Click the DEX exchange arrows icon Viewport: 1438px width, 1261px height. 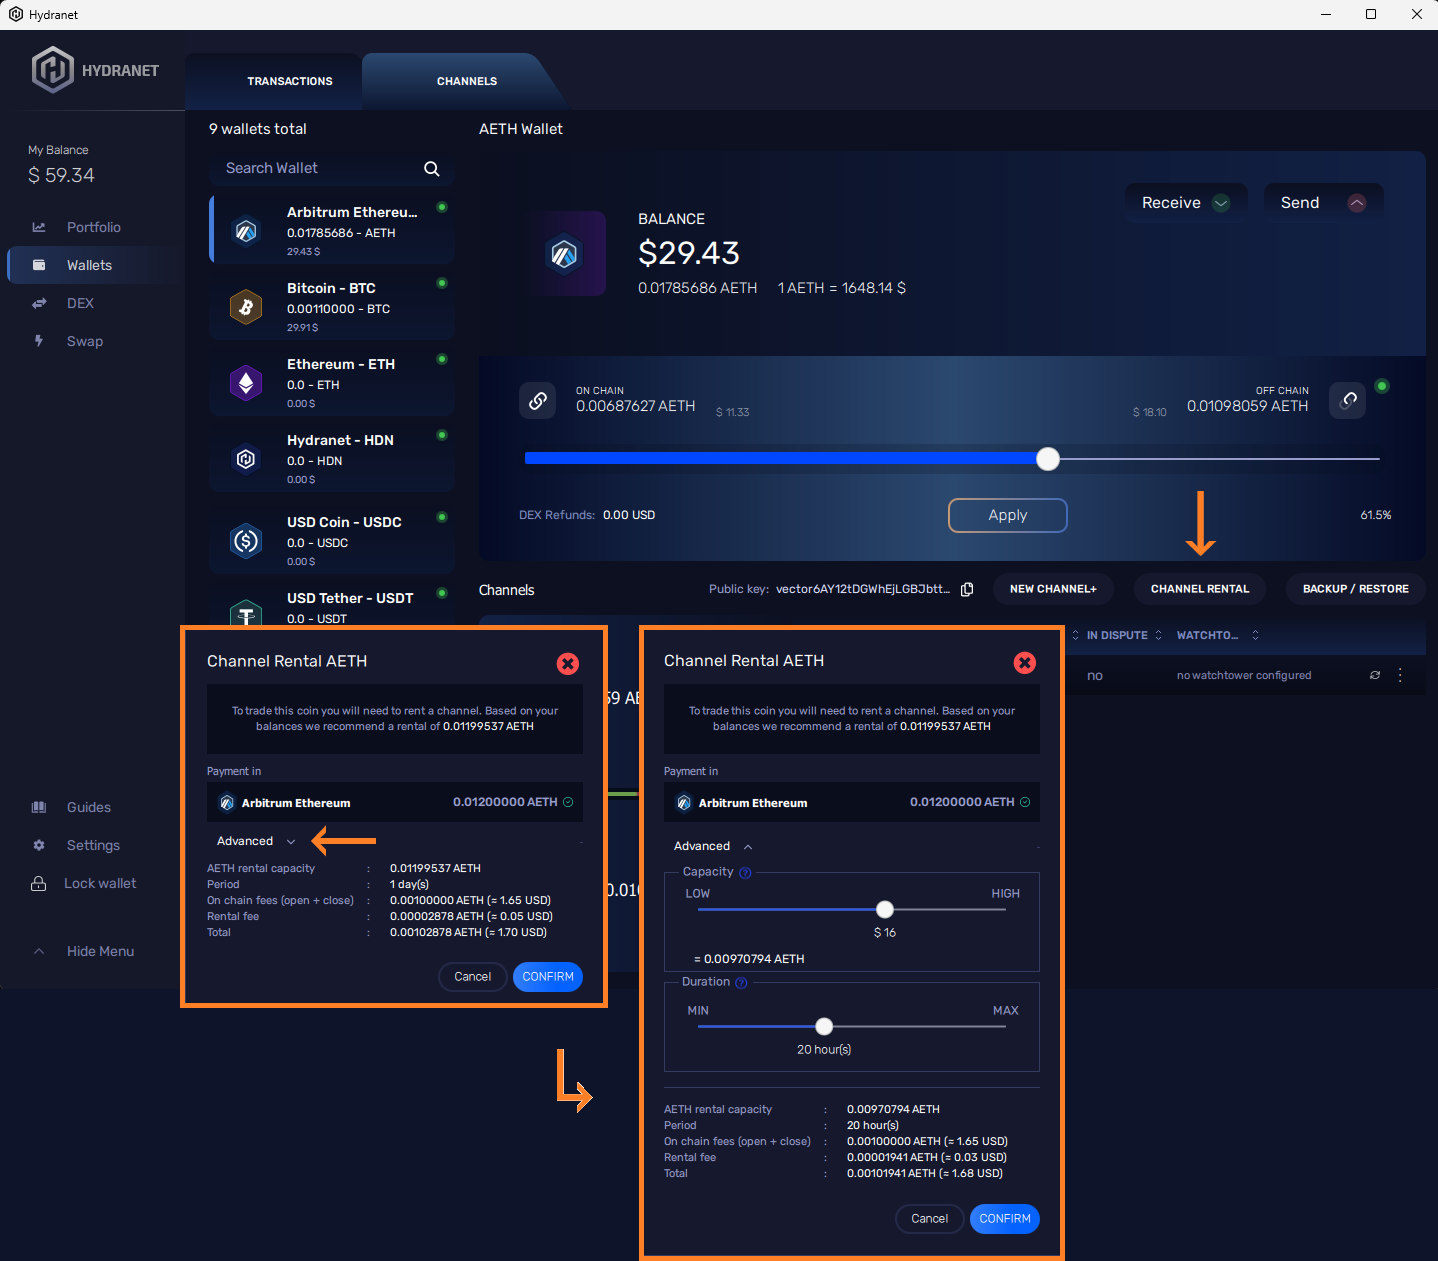pos(39,303)
